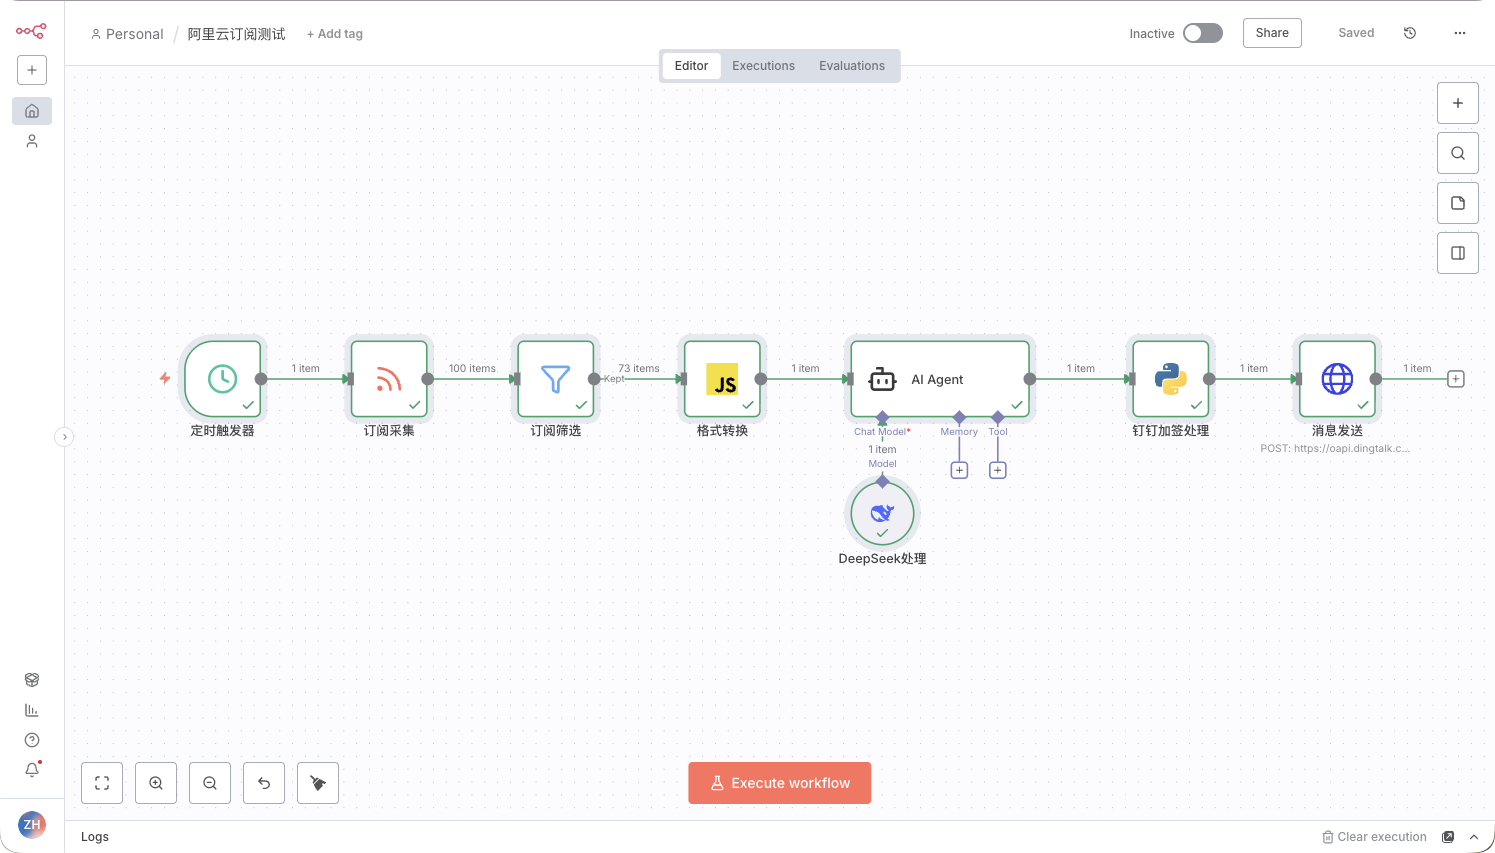The width and height of the screenshot is (1495, 853).
Task: Open the JS 格式转换 code node
Action: pos(722,379)
